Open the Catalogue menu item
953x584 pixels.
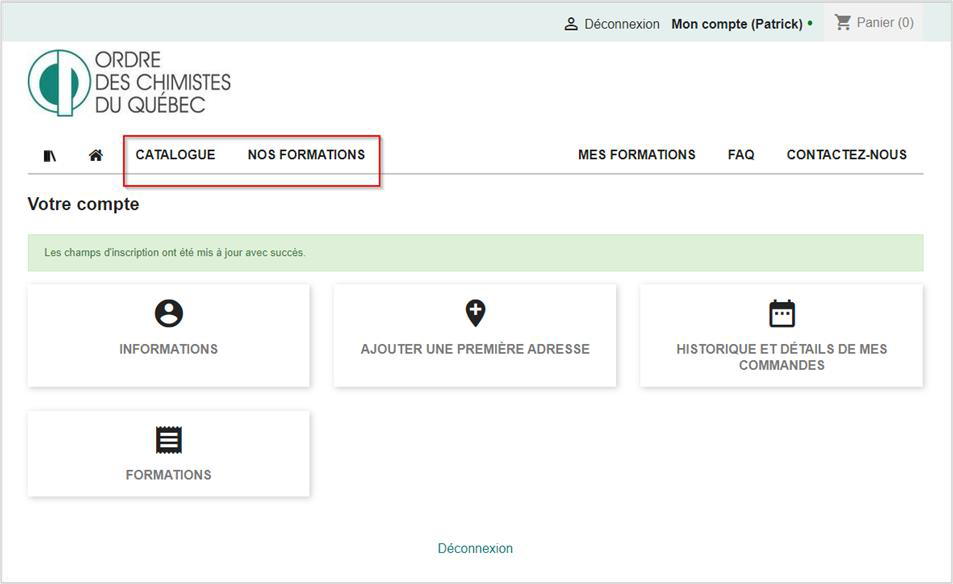tap(175, 155)
